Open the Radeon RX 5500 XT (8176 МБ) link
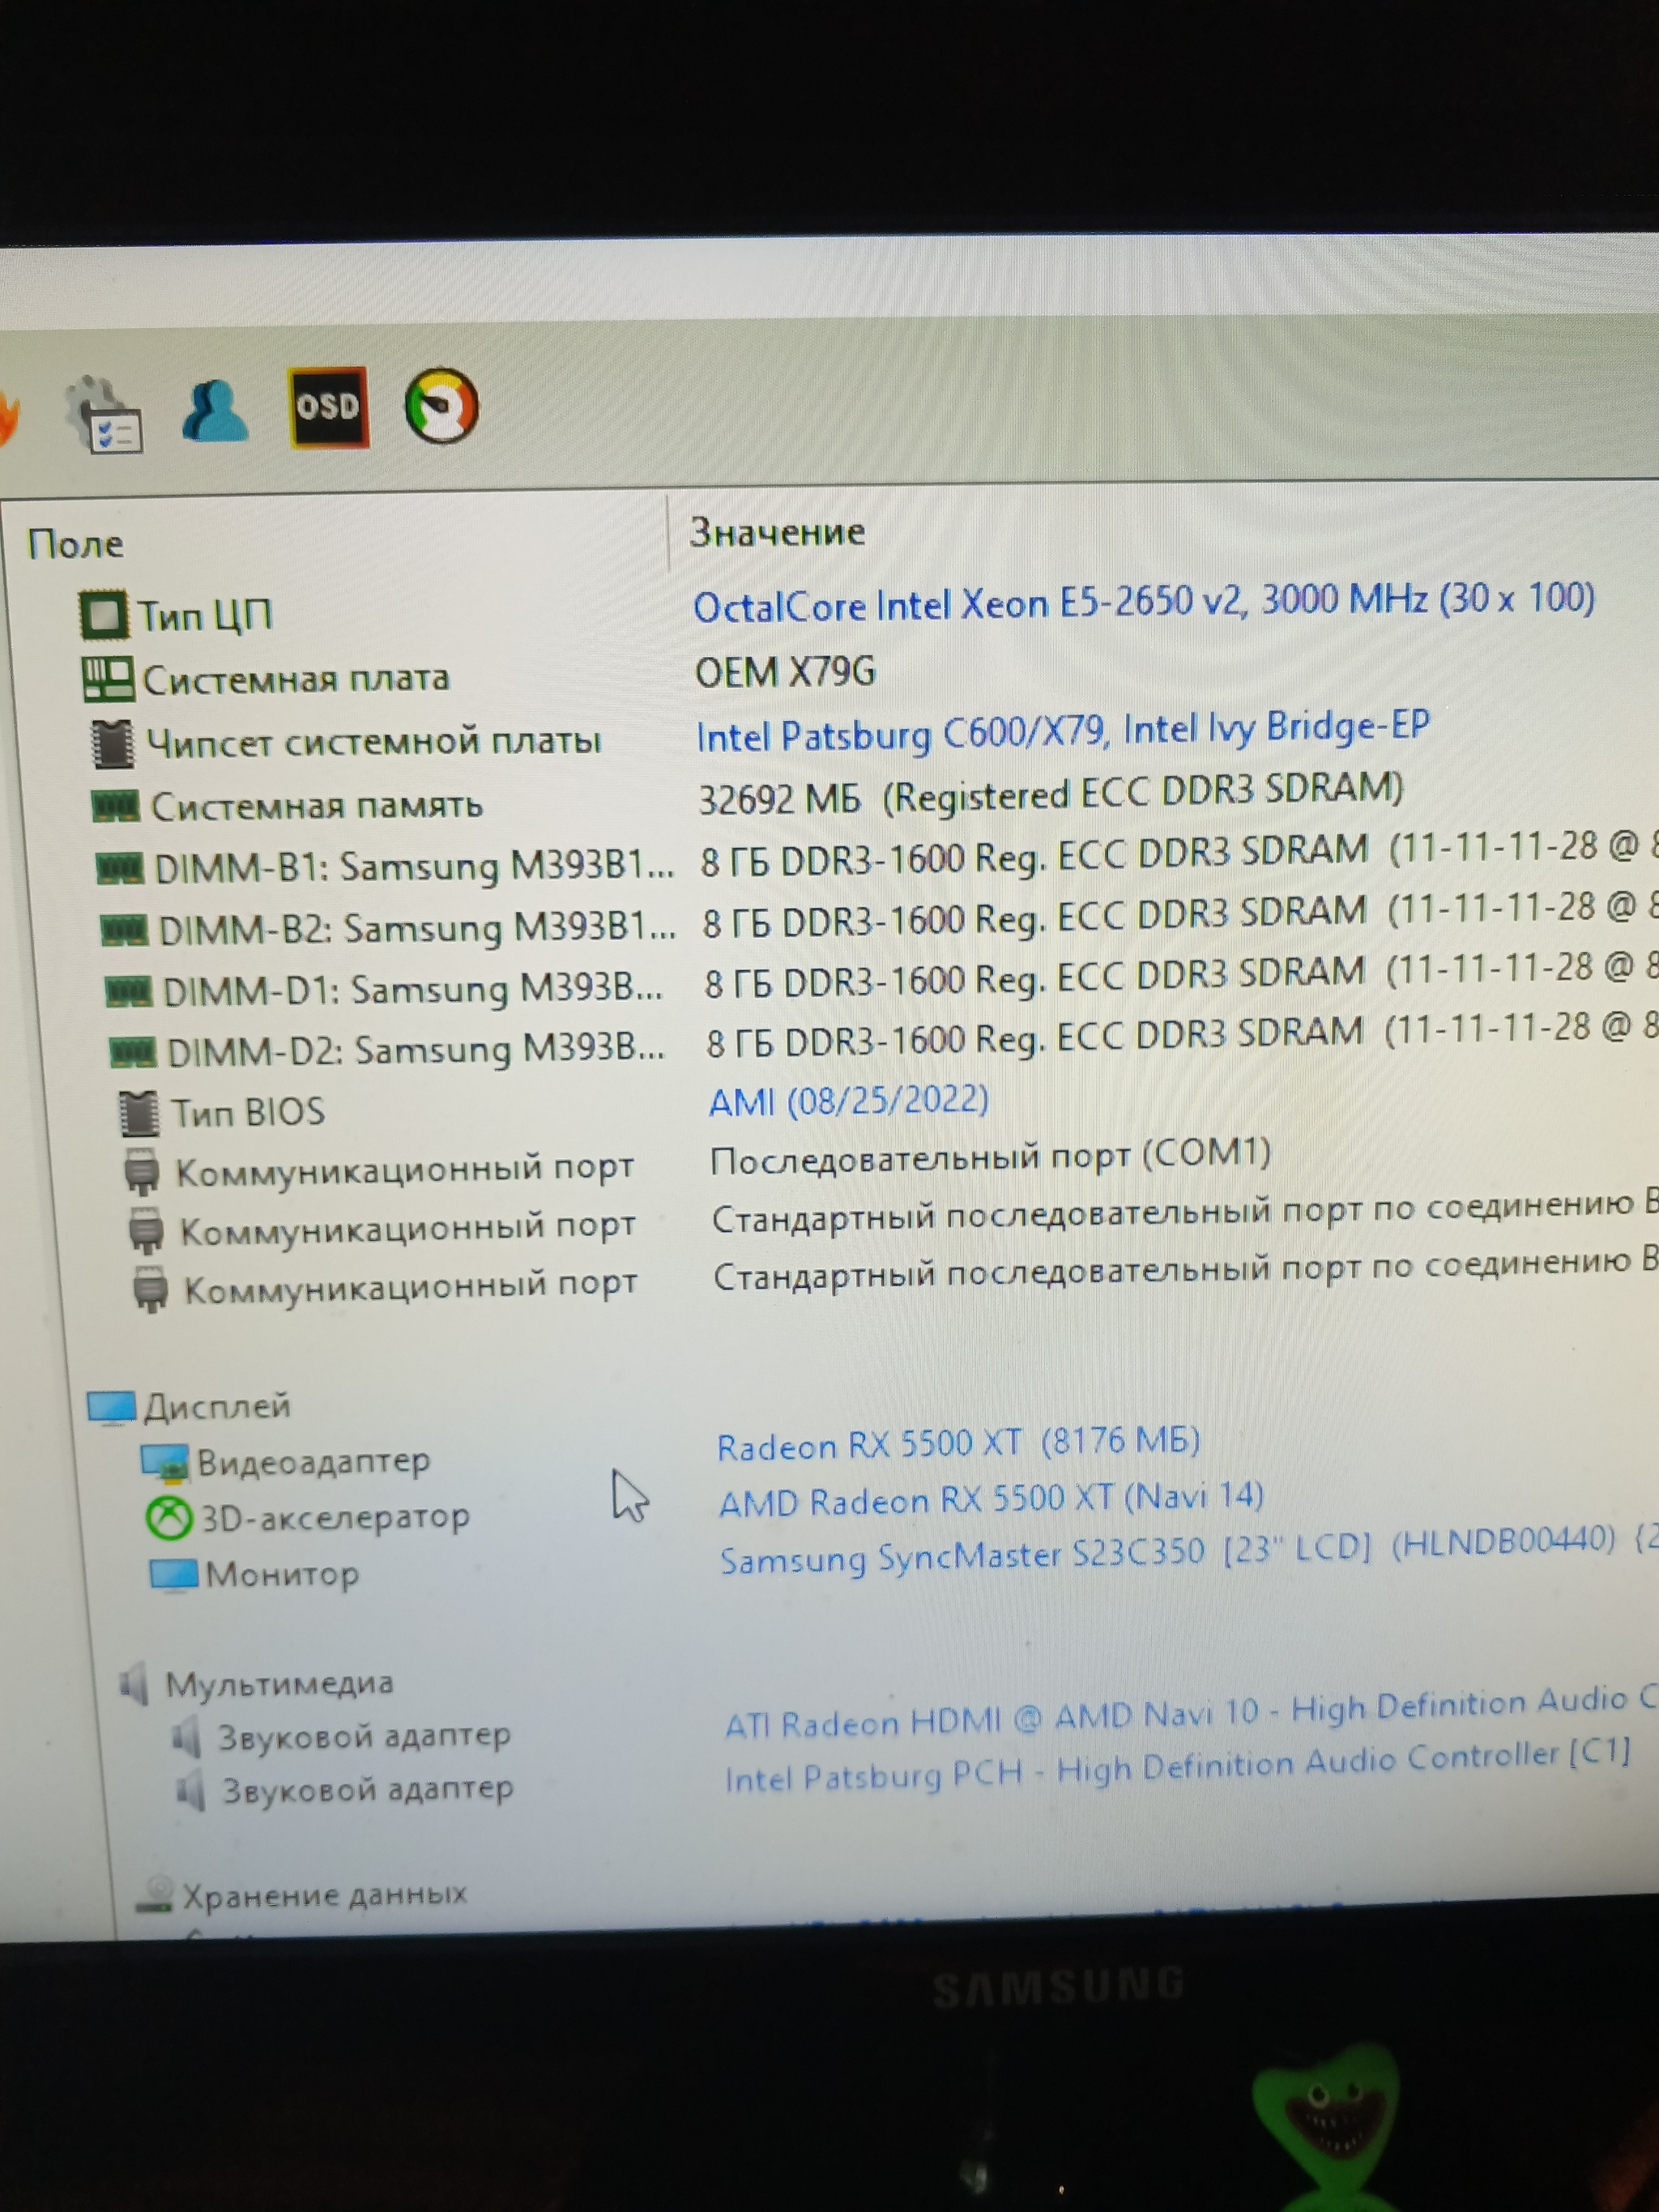1659x2212 pixels. 957,1443
